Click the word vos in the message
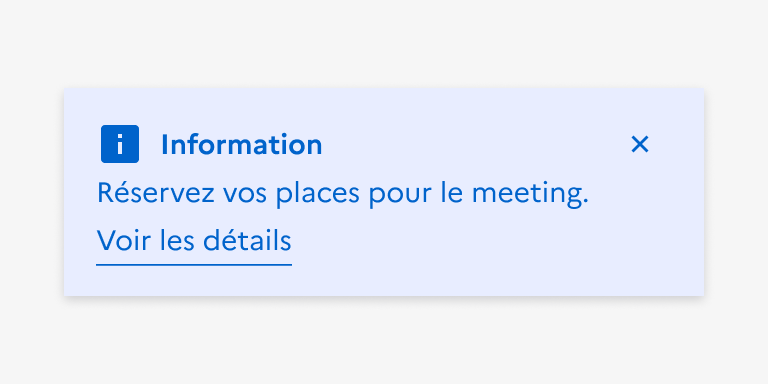 click(245, 195)
